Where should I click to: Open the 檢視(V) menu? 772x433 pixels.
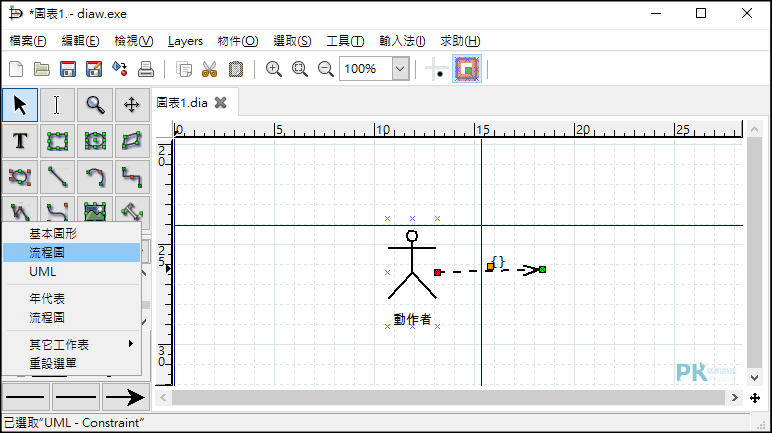coord(133,41)
